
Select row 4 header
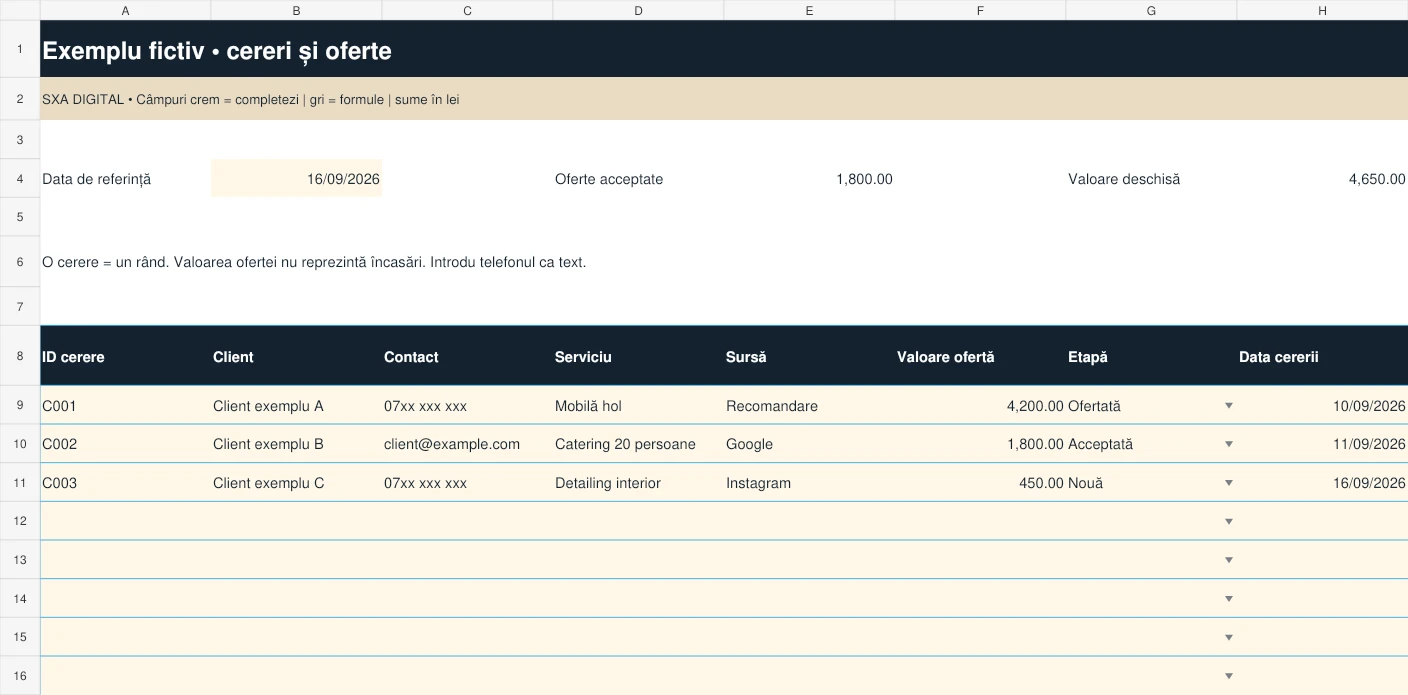tap(20, 179)
